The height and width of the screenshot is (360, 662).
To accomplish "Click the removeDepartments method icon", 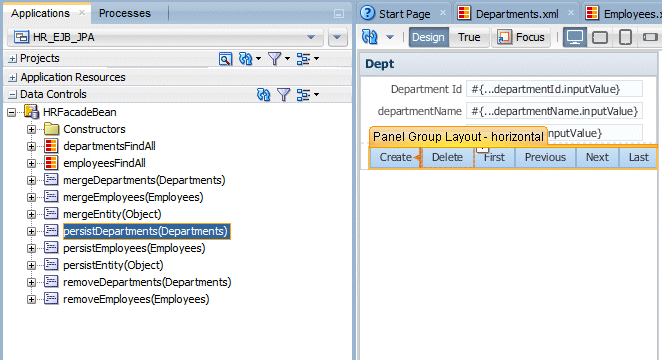I will pos(51,282).
